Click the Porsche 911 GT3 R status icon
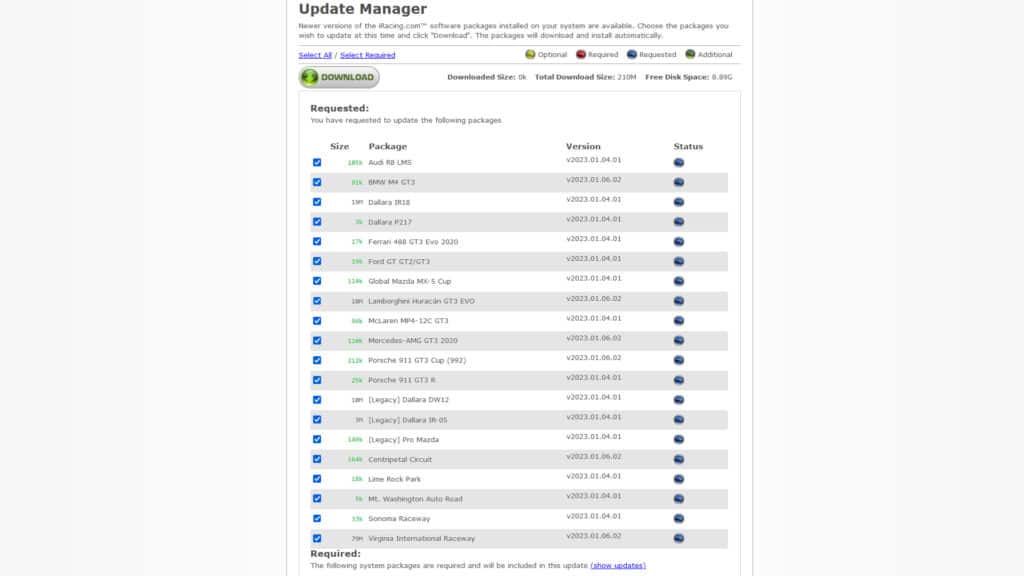Screen dimensions: 1024x576 (x=679, y=380)
